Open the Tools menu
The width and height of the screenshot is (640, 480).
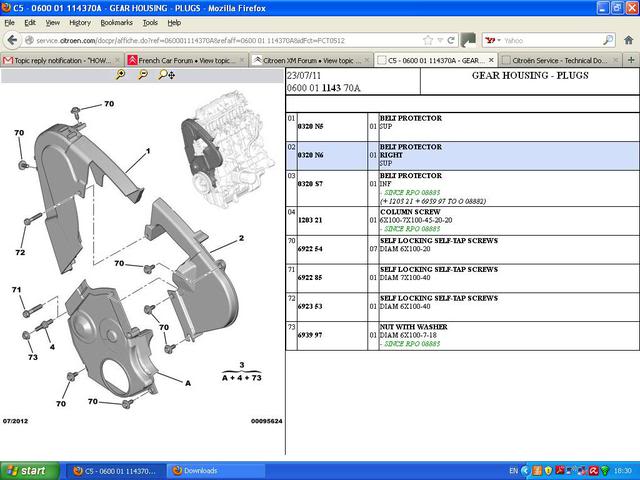(x=150, y=23)
